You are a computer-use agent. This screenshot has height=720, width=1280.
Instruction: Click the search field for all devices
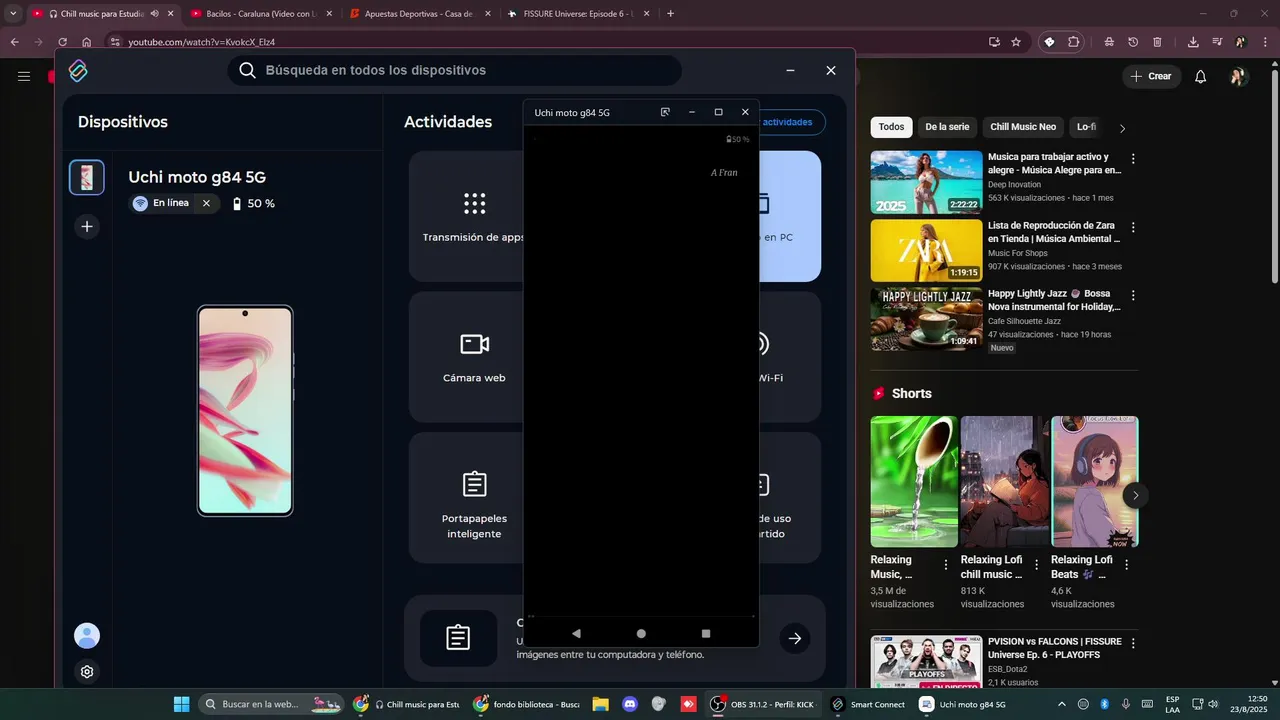click(x=455, y=70)
